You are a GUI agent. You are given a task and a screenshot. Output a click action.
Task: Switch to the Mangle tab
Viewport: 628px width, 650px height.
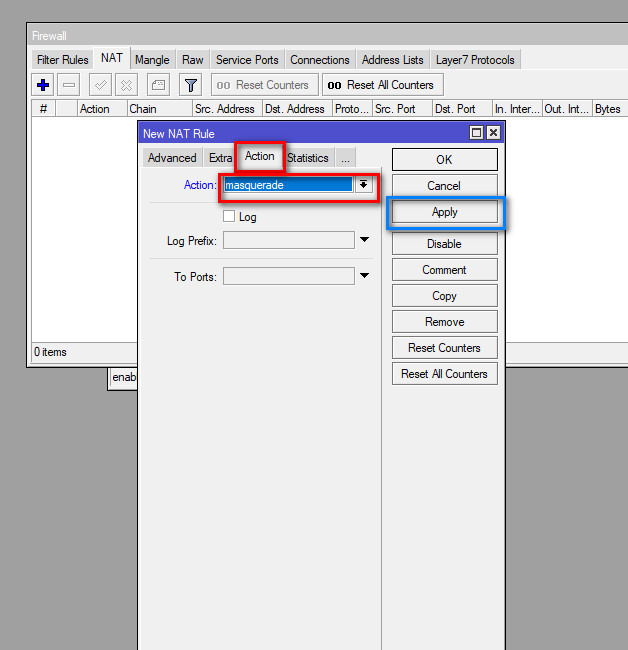click(x=152, y=60)
